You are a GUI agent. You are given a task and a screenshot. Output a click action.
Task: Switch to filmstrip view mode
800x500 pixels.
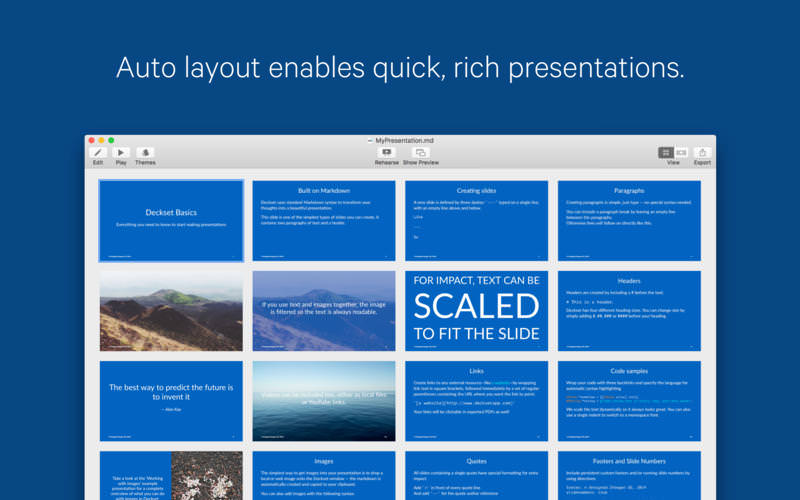pyautogui.click(x=681, y=152)
